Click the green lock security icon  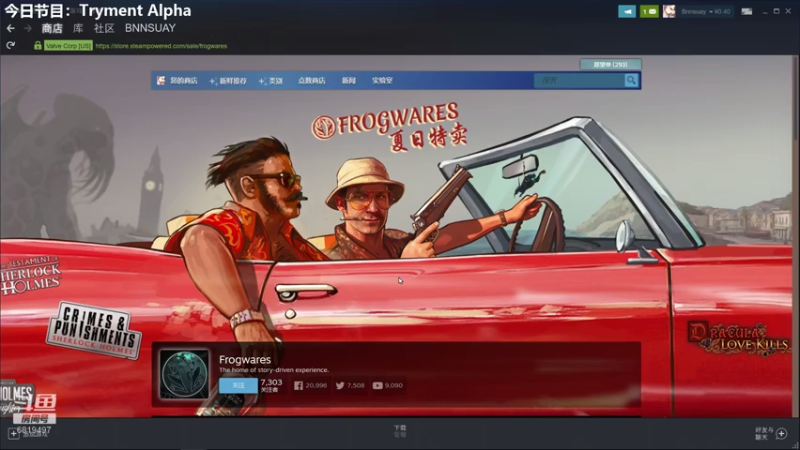[38, 45]
